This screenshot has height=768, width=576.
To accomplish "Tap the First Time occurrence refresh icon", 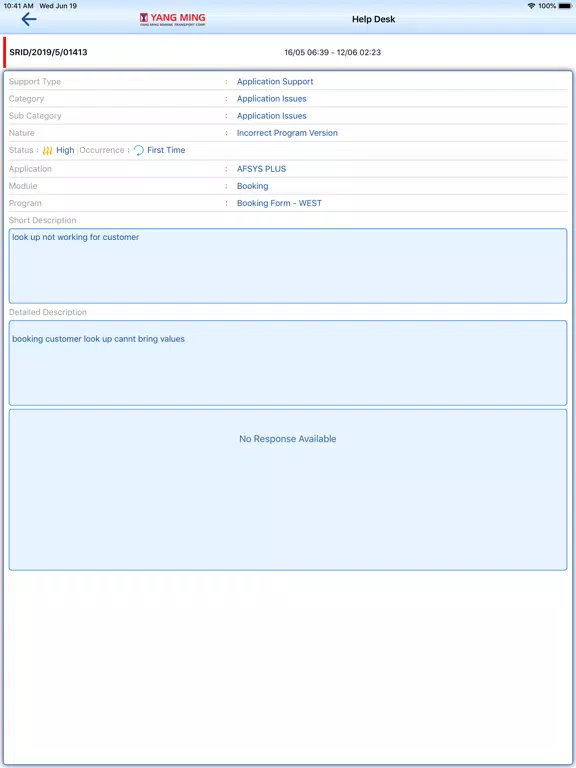I will 139,150.
